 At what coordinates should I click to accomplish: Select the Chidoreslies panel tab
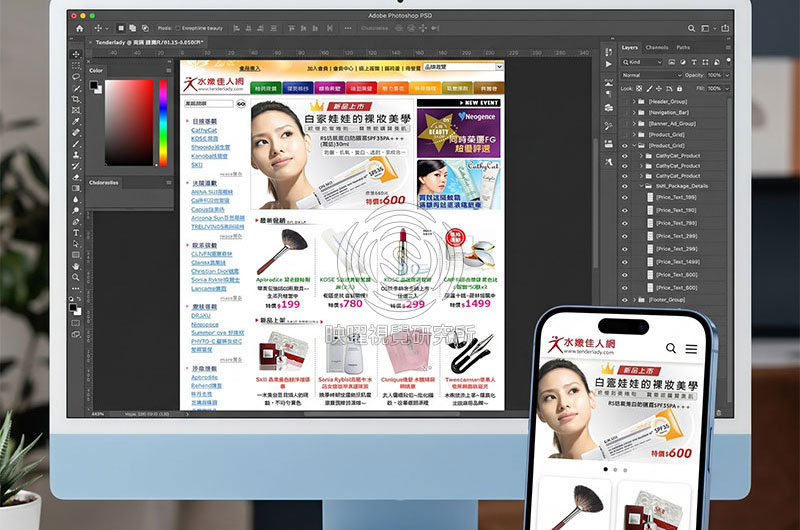tap(104, 183)
